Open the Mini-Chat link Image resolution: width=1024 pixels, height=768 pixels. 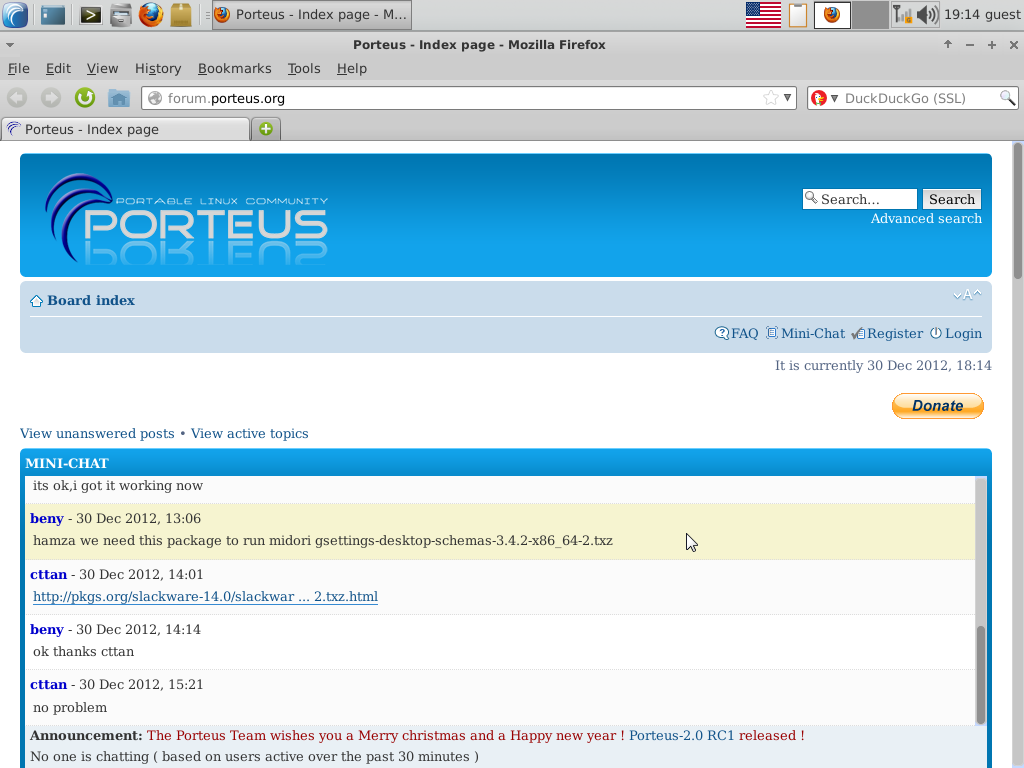tap(812, 334)
